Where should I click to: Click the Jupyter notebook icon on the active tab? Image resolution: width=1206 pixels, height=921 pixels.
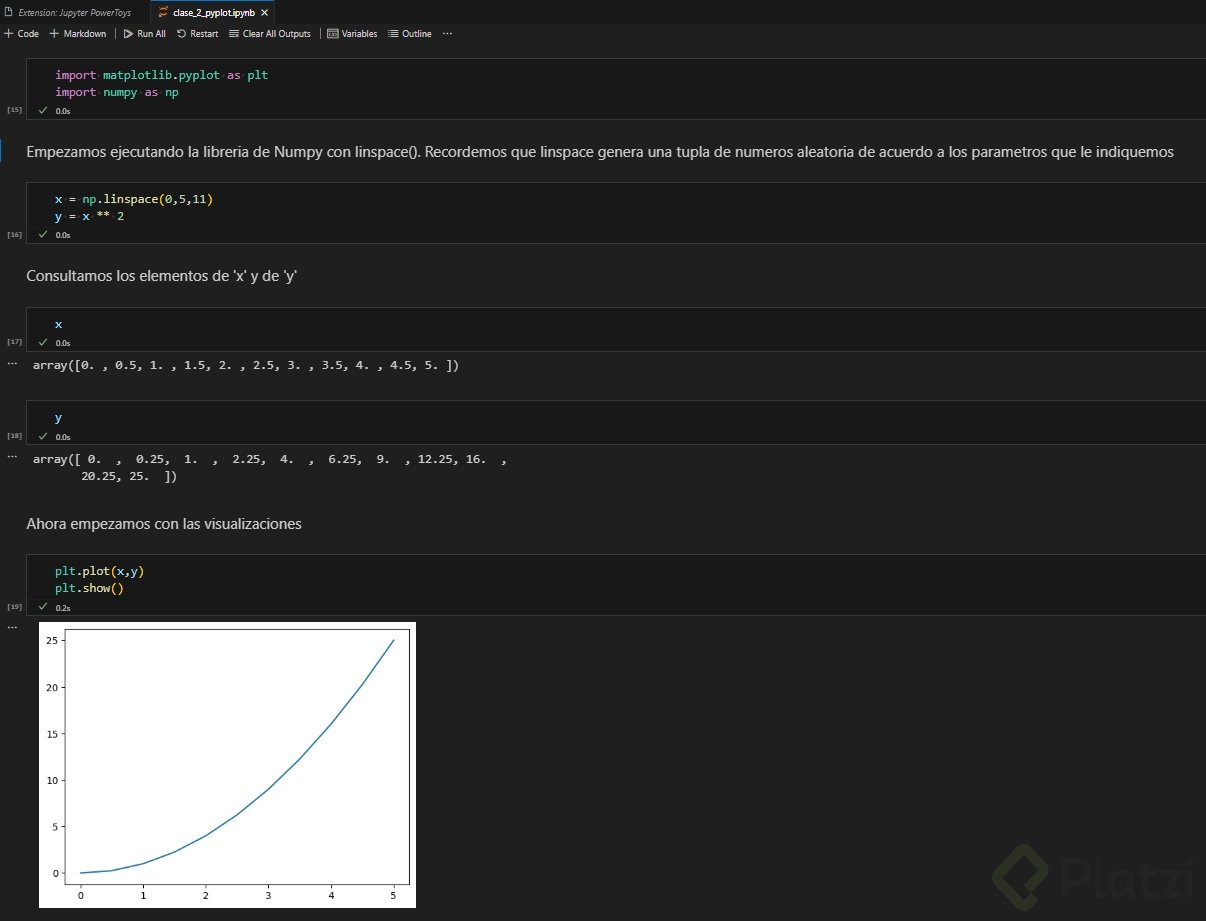pyautogui.click(x=162, y=13)
